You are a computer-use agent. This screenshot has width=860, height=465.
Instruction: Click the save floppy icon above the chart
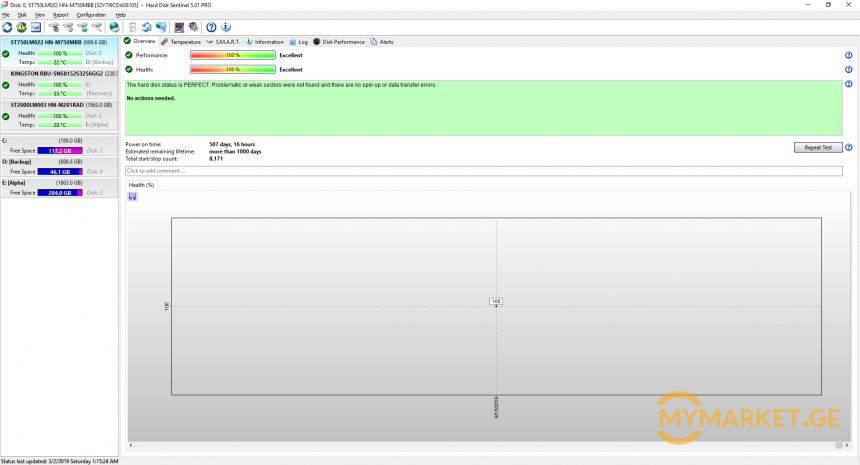[x=132, y=196]
